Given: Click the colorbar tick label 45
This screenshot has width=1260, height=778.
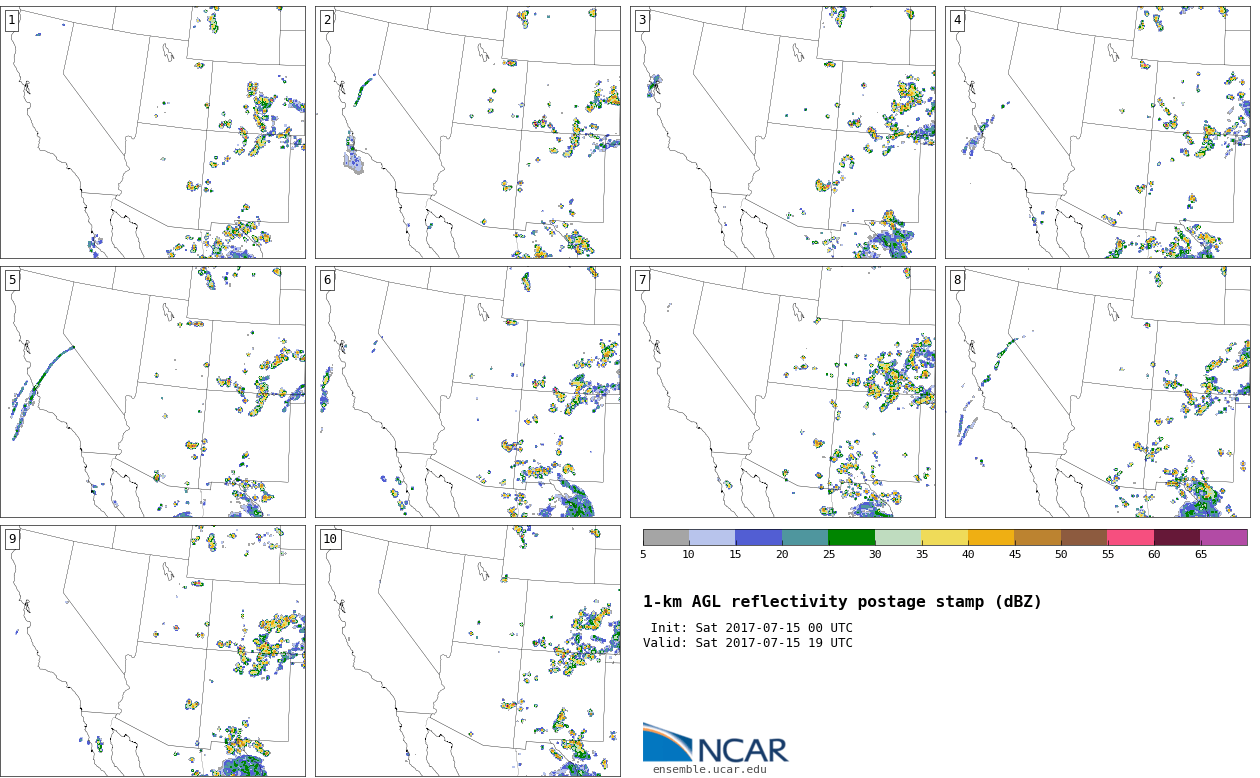Looking at the screenshot, I should pos(1015,555).
